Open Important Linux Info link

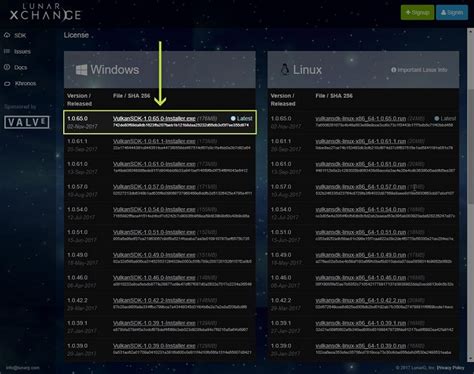tap(419, 70)
